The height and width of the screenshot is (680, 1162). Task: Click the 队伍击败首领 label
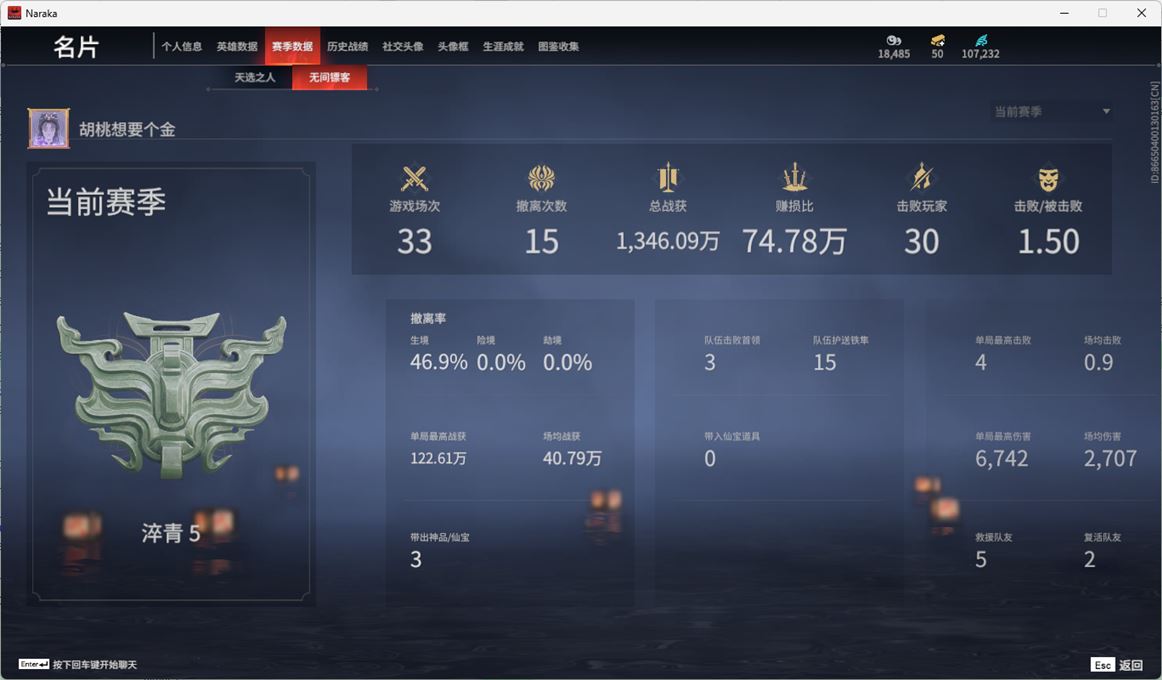click(732, 340)
